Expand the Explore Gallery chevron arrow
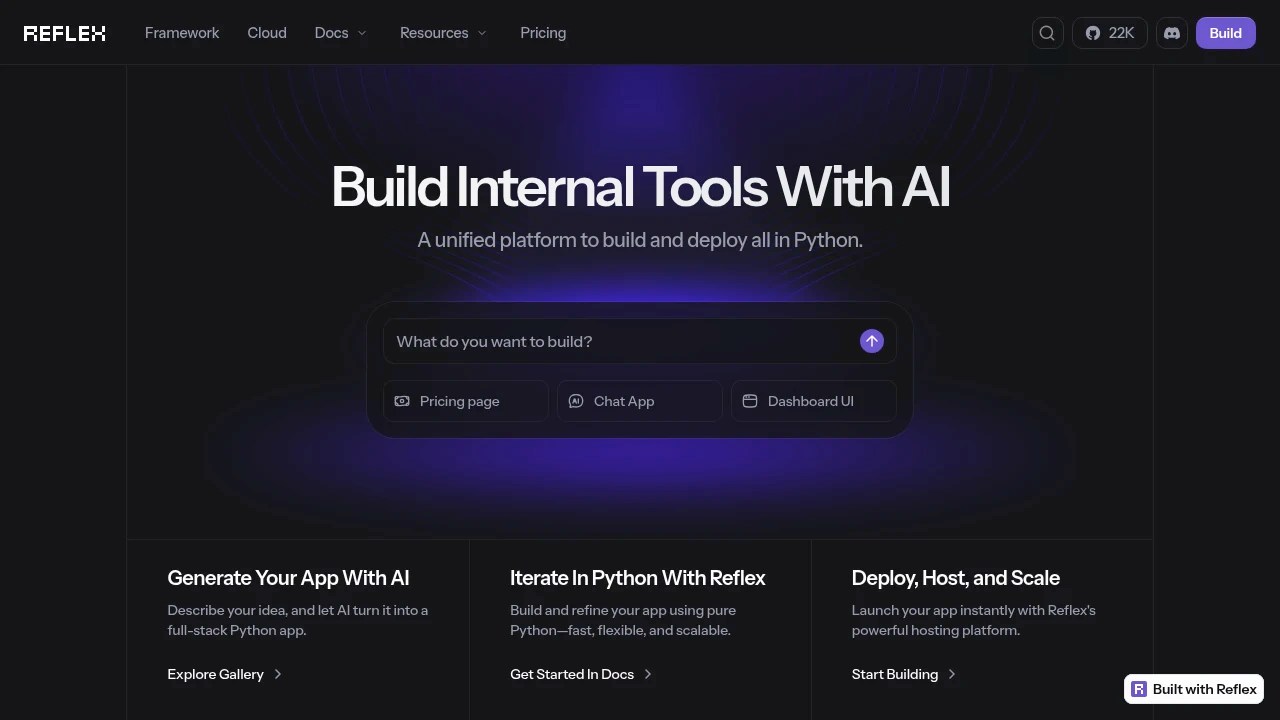The height and width of the screenshot is (720, 1280). (276, 674)
